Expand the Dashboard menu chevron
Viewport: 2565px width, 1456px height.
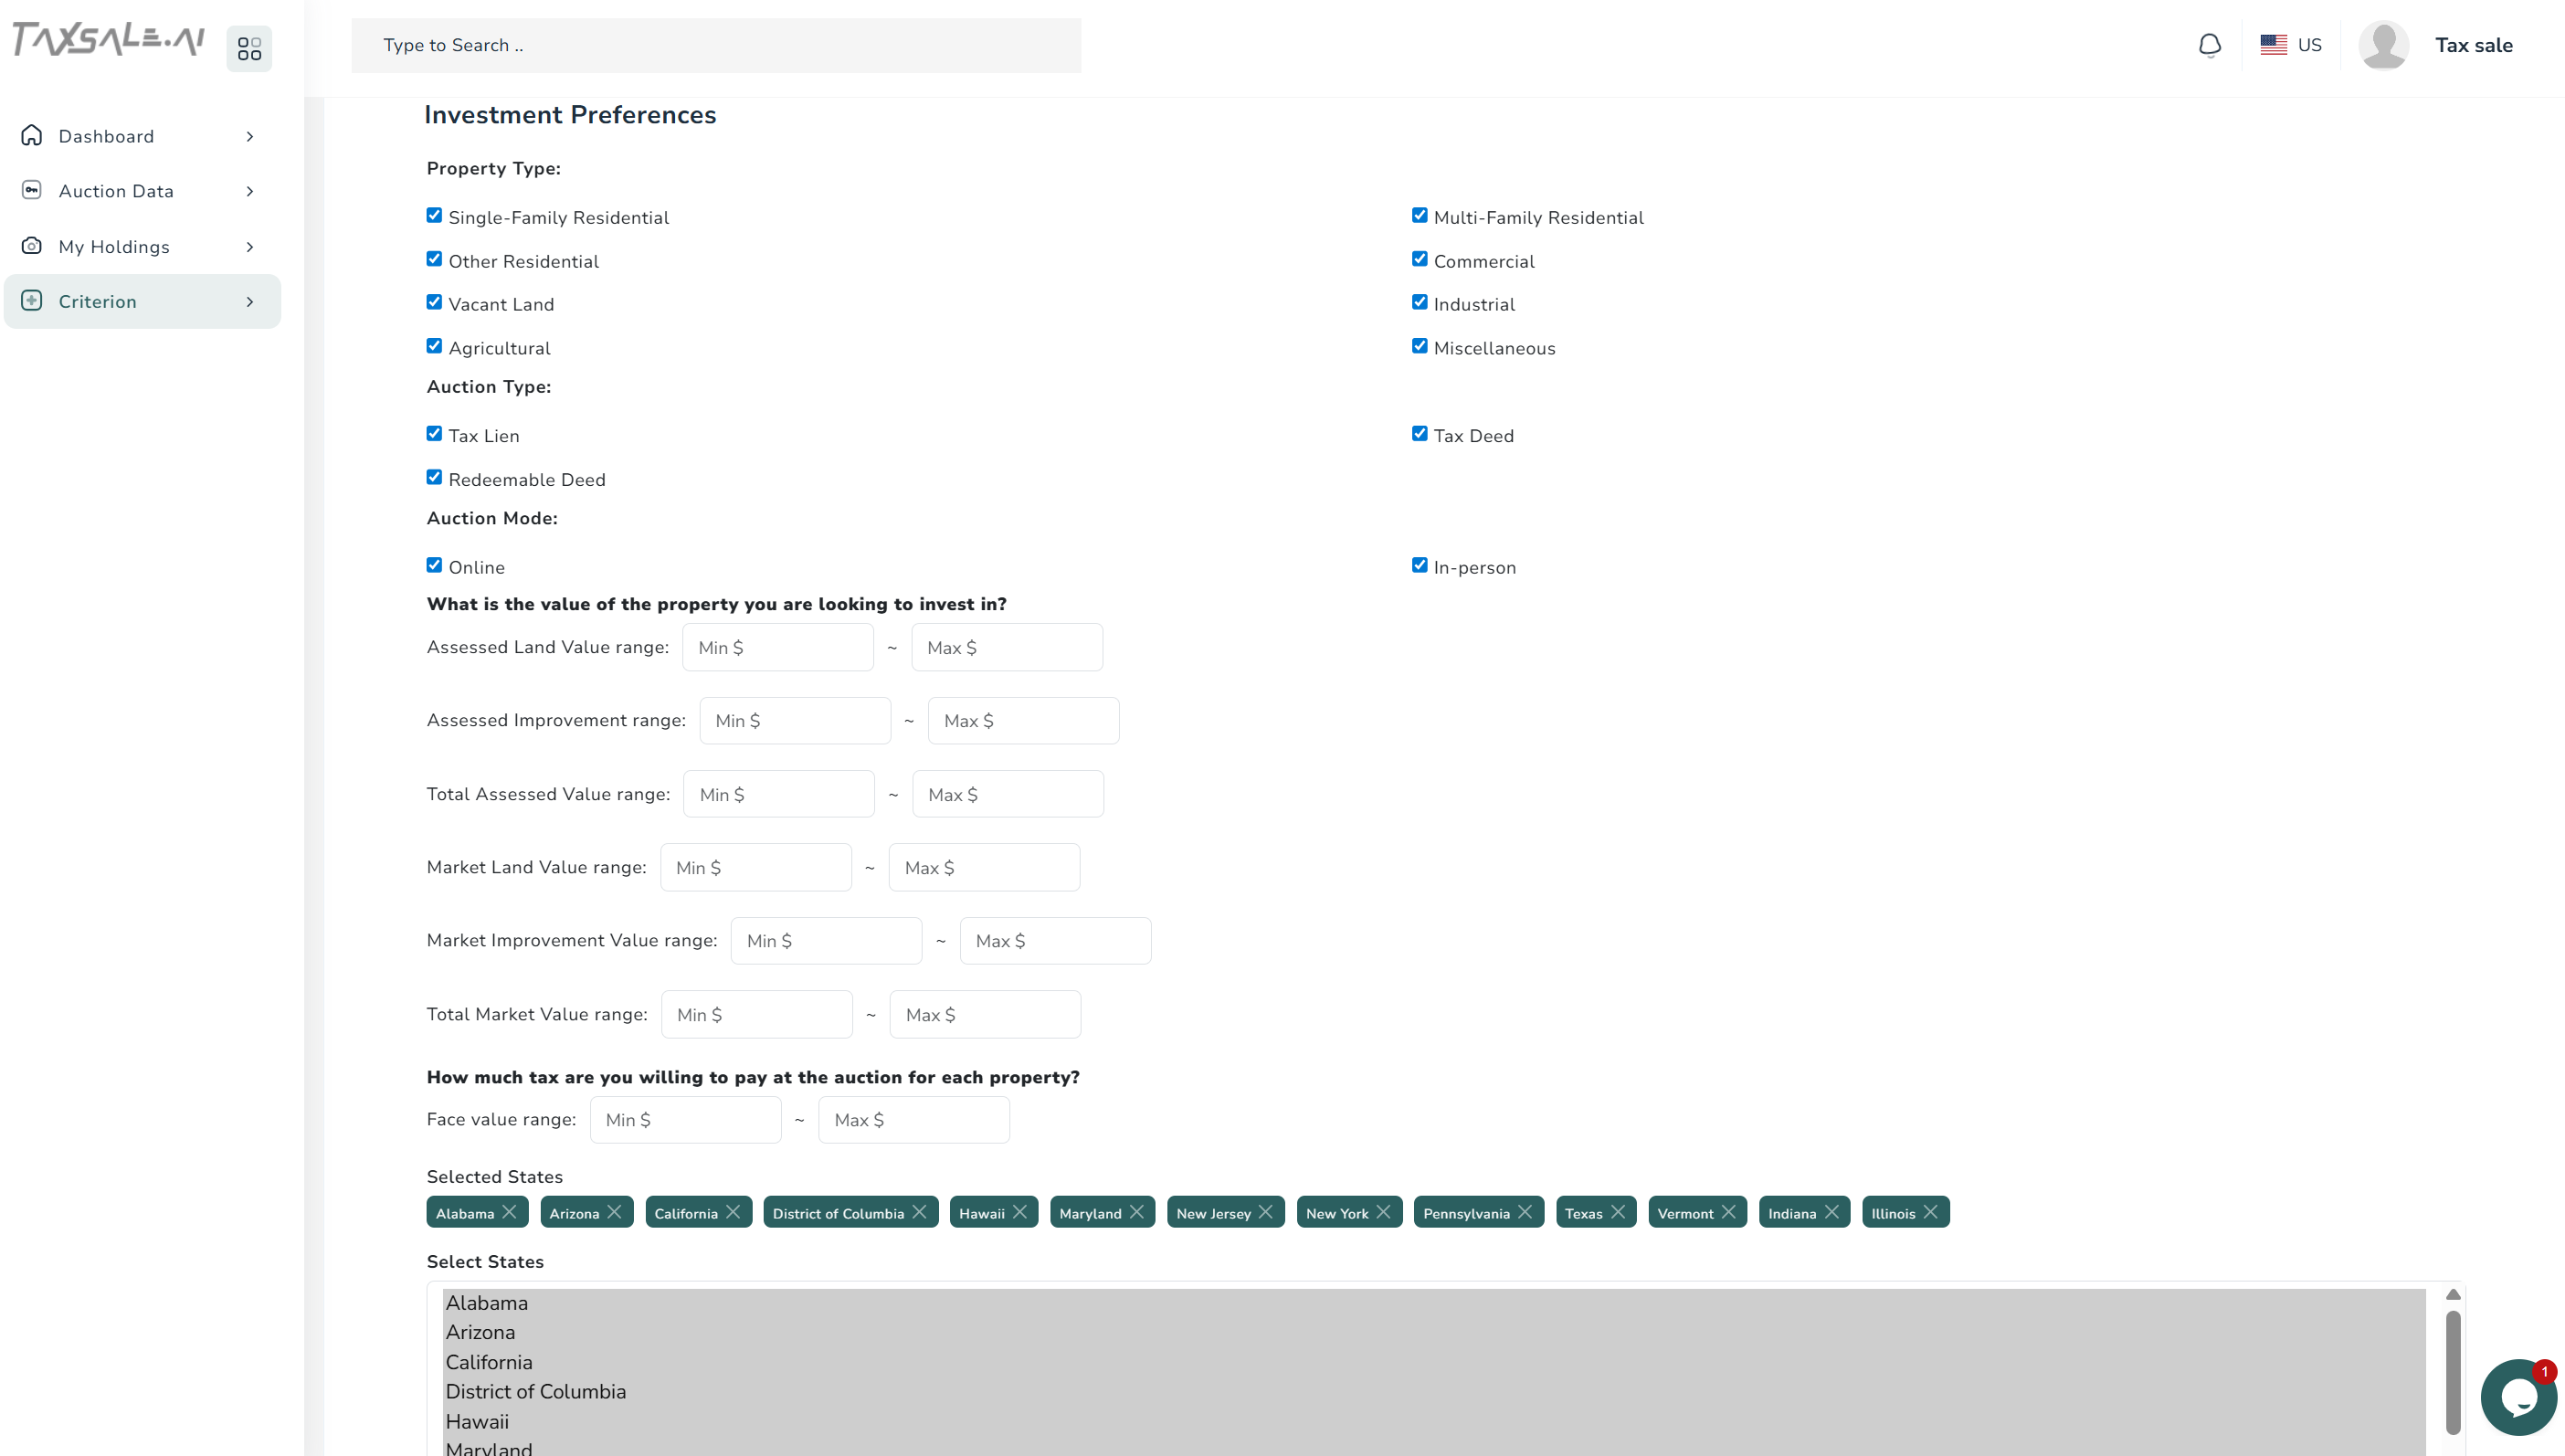[250, 136]
